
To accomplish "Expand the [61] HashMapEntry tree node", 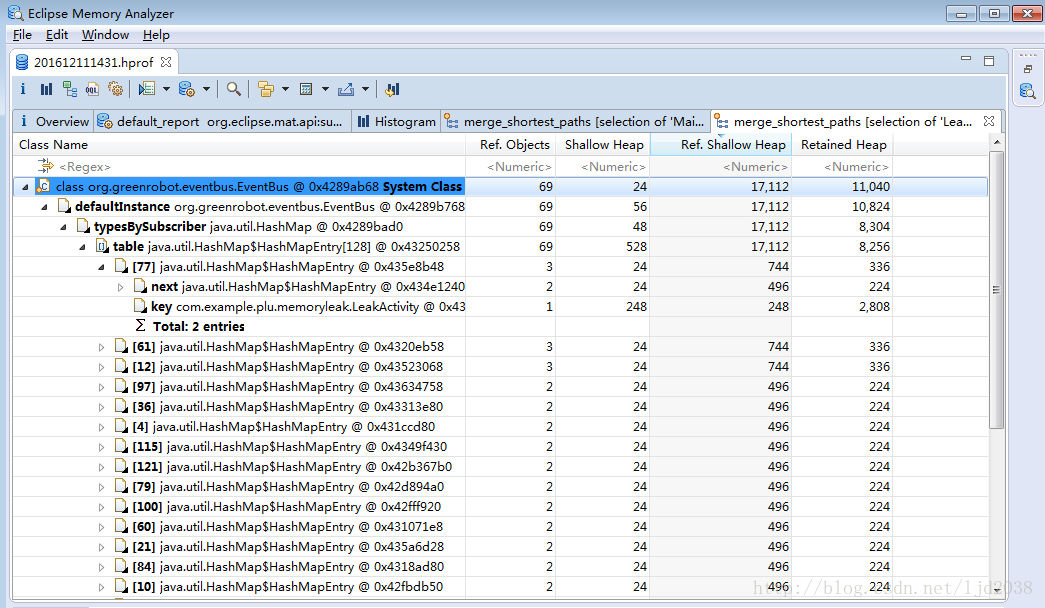I will (x=101, y=347).
